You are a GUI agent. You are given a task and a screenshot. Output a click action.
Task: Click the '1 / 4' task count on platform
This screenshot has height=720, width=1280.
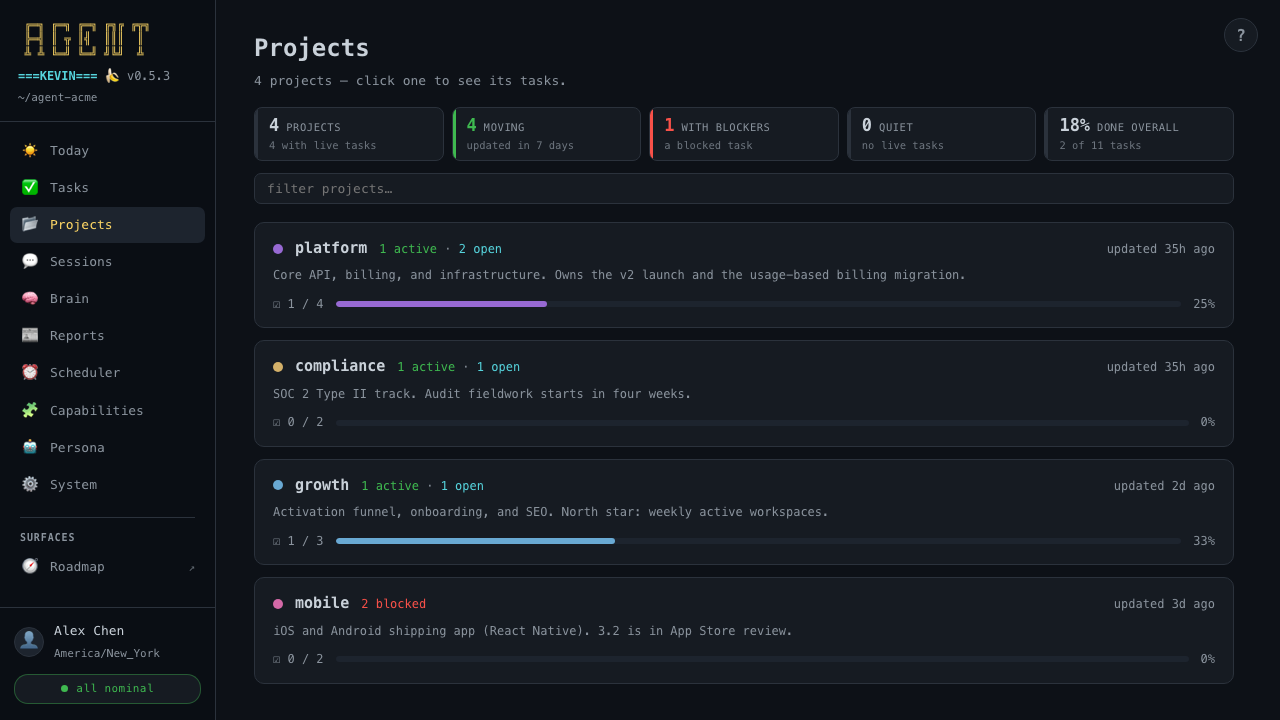pos(305,304)
